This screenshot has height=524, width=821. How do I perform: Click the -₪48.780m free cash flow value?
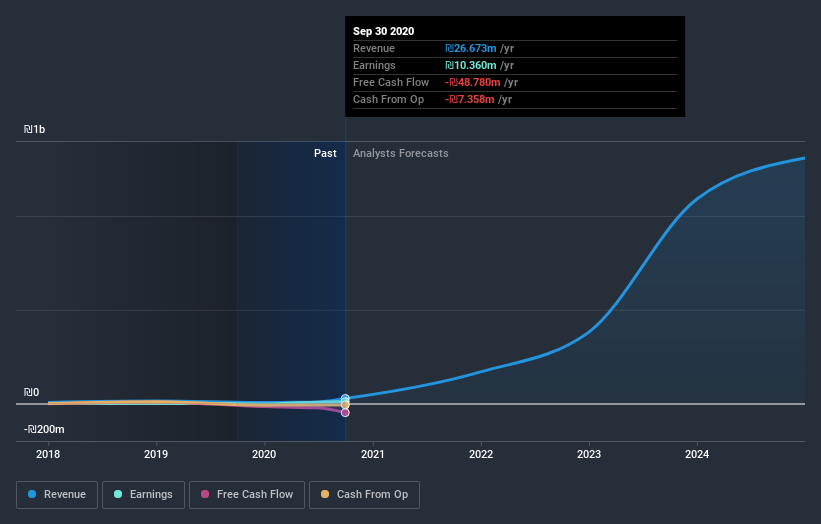pyautogui.click(x=473, y=82)
